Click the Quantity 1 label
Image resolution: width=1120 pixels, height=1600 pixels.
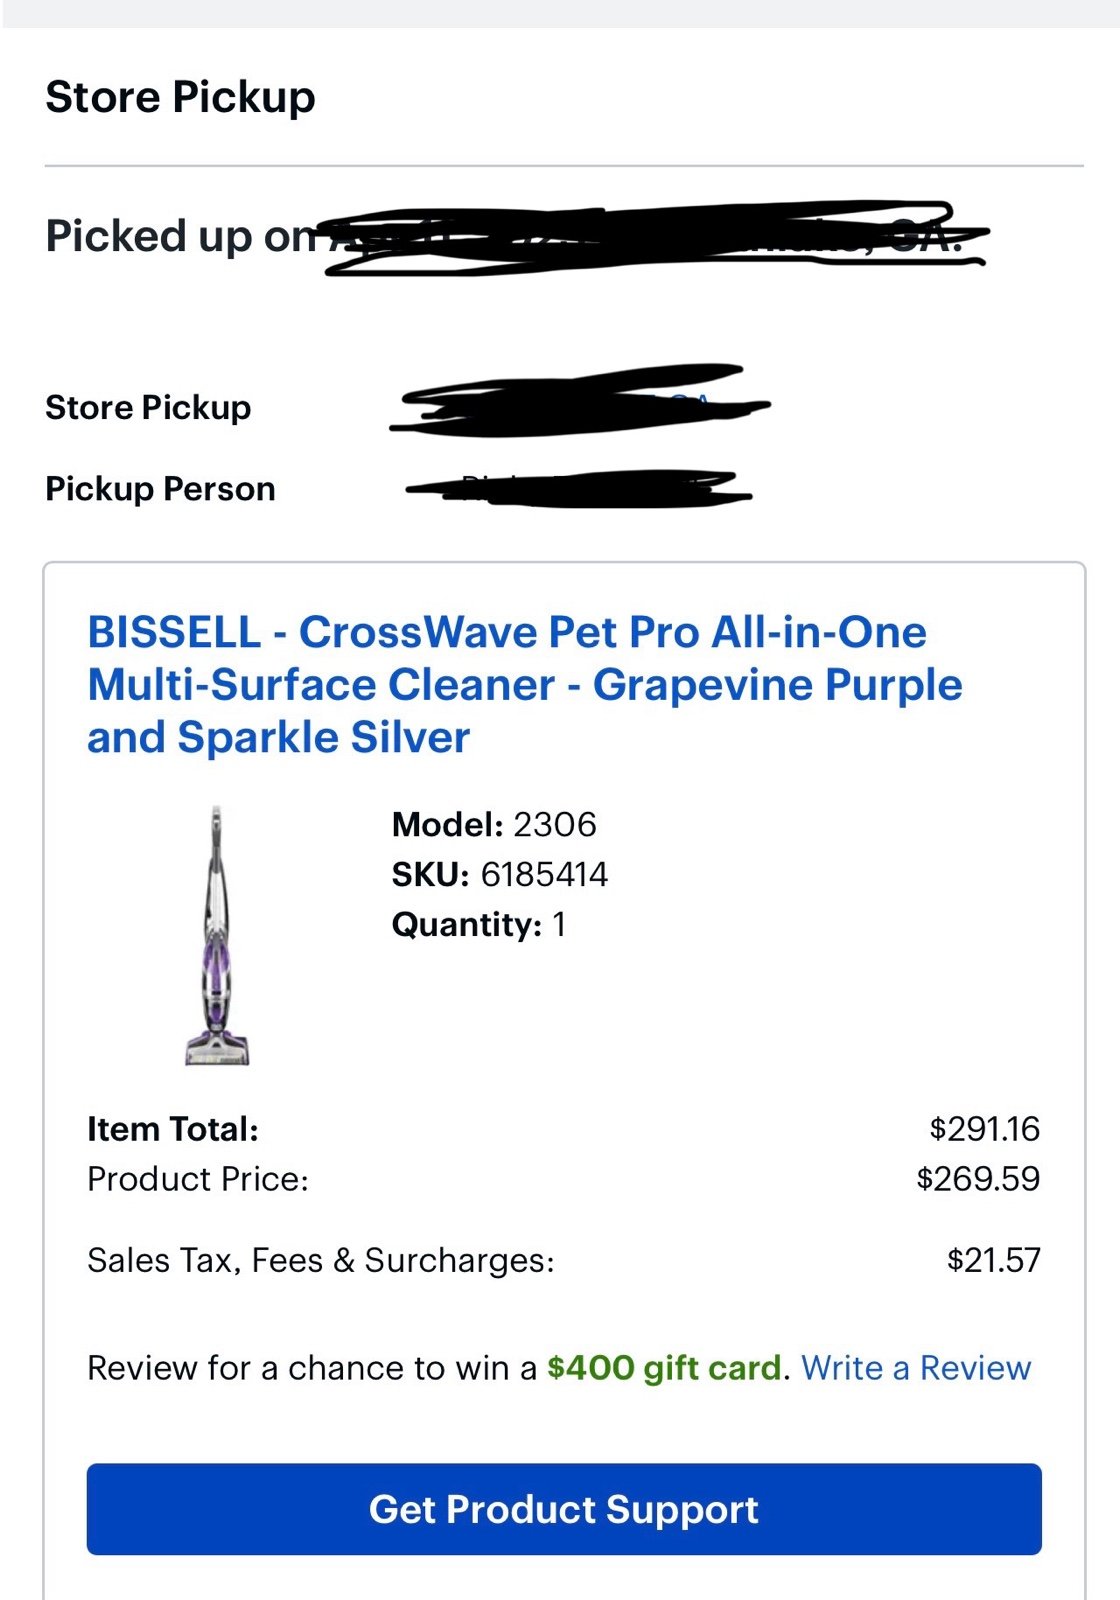click(479, 924)
